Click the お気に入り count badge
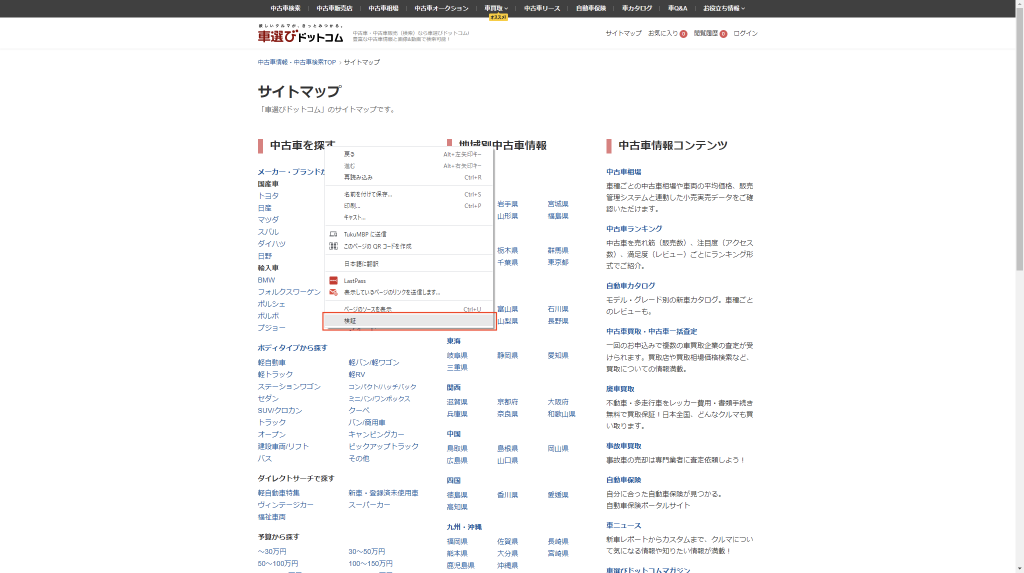 683,34
